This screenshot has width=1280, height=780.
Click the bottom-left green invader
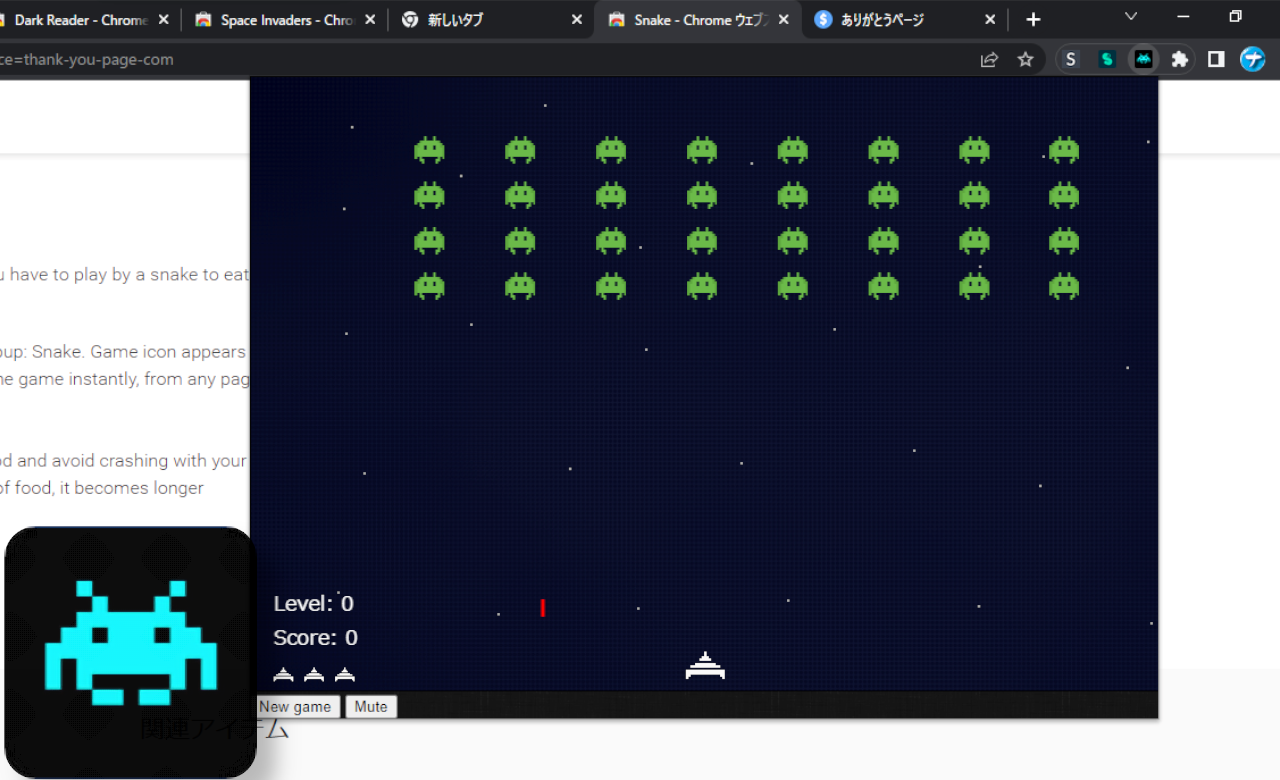pyautogui.click(x=429, y=286)
